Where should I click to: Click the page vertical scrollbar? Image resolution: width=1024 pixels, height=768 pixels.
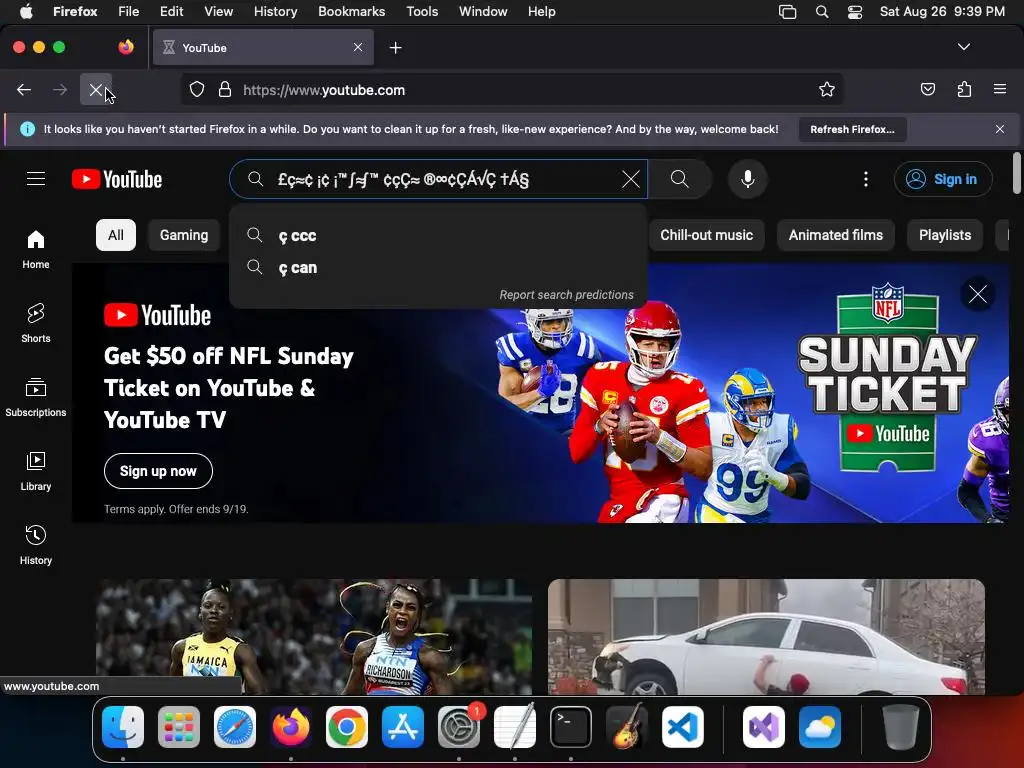1016,173
